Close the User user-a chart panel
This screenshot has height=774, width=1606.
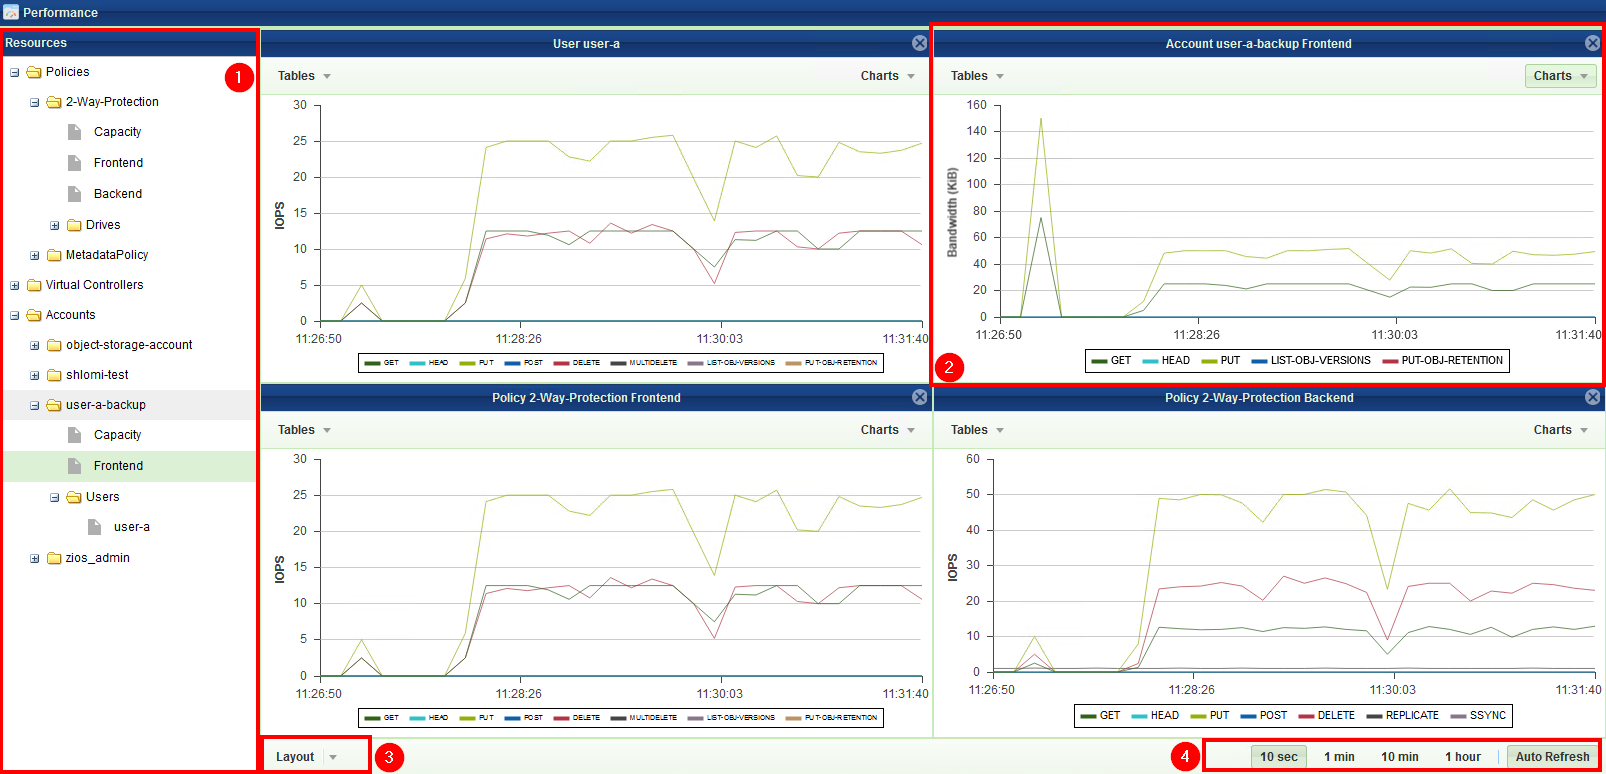click(x=919, y=43)
